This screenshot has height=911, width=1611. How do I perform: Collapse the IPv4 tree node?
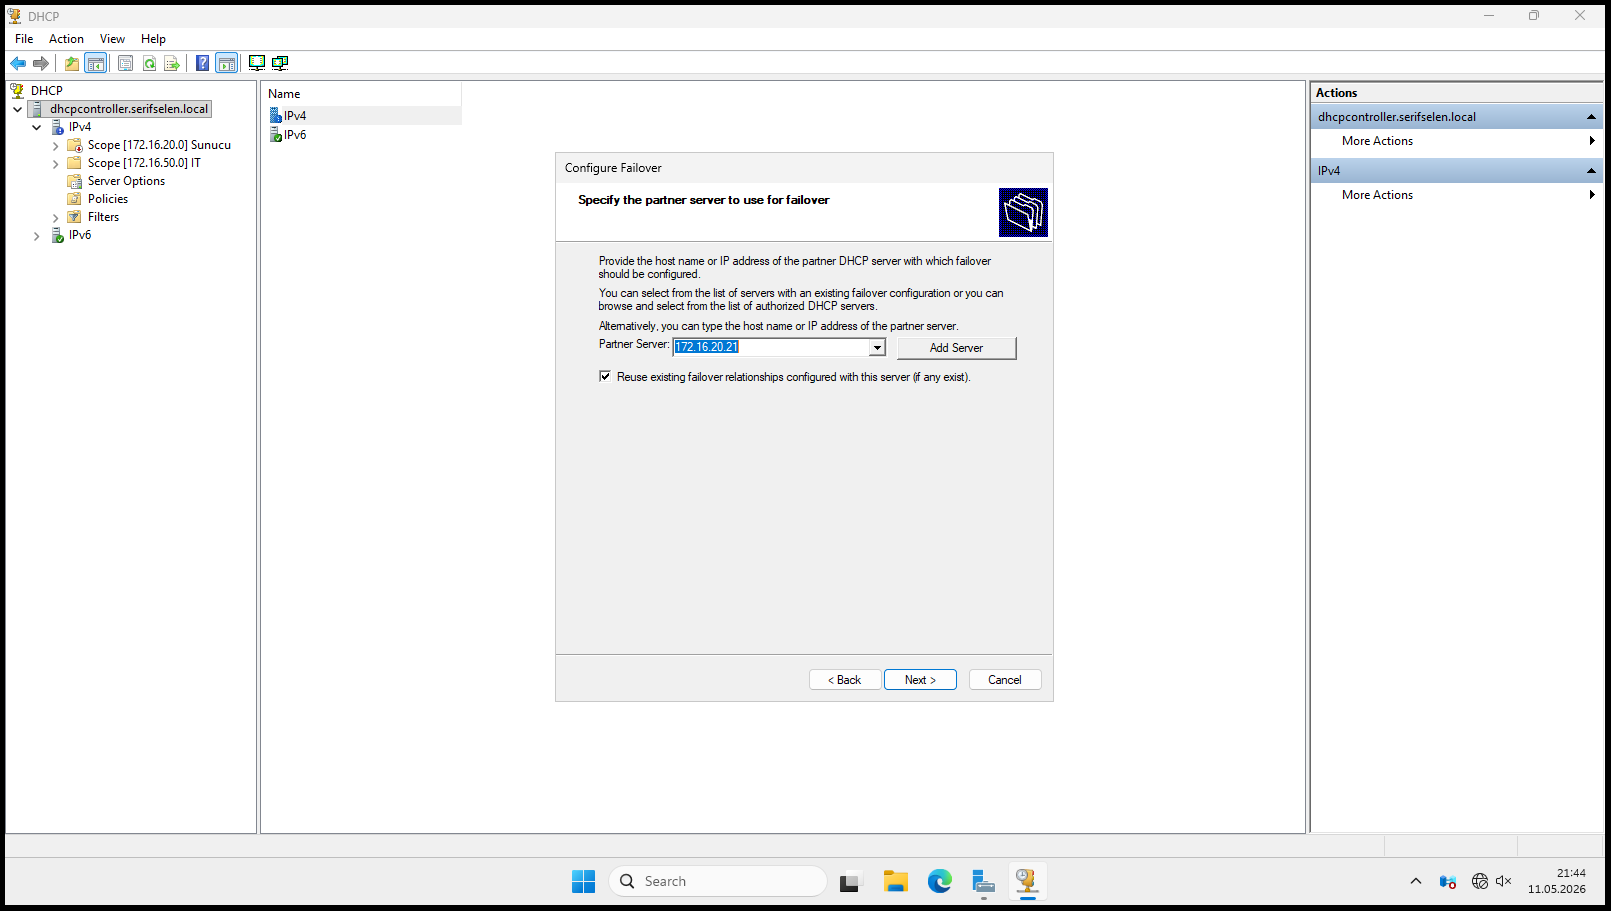[37, 127]
